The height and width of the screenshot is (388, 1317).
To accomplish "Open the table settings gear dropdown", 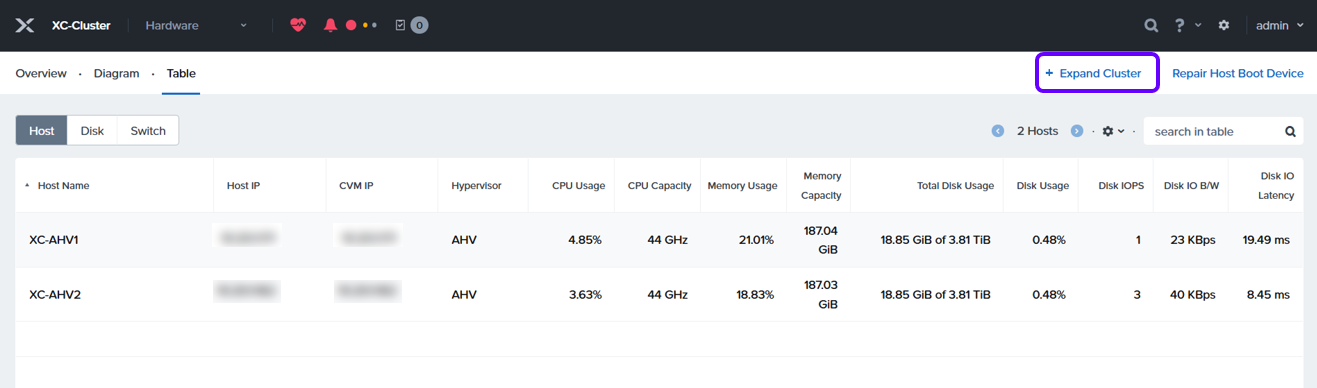I will coord(1113,131).
